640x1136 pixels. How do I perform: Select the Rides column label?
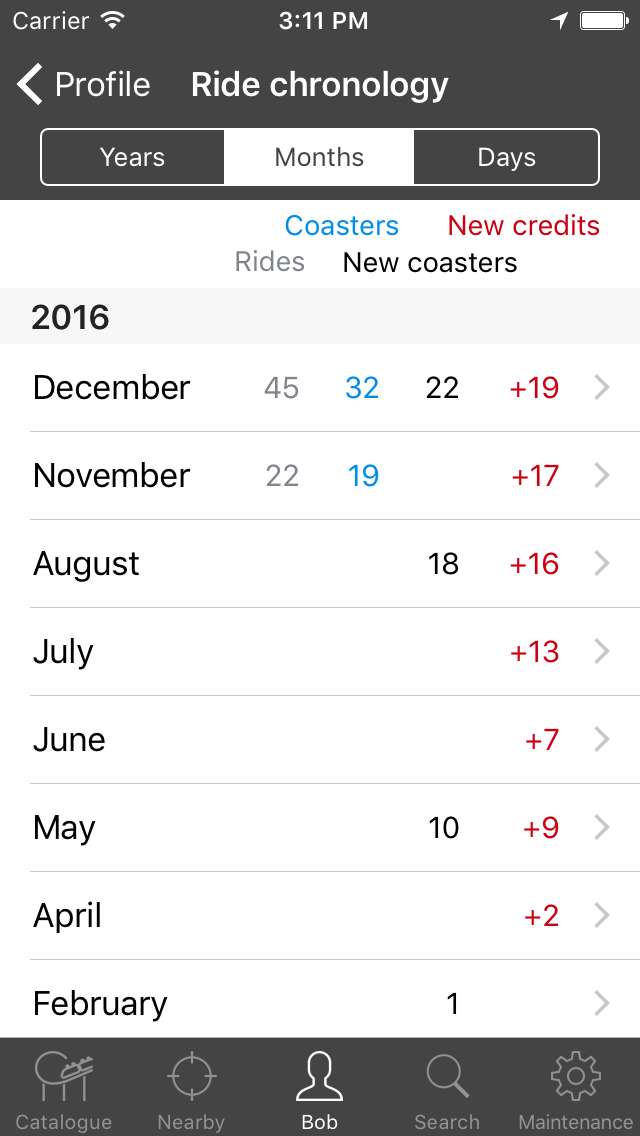(x=268, y=262)
